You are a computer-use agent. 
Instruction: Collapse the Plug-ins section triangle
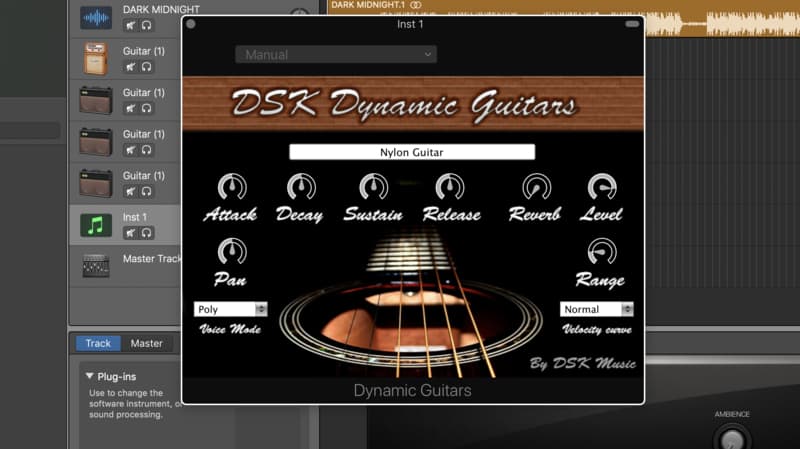[x=89, y=376]
